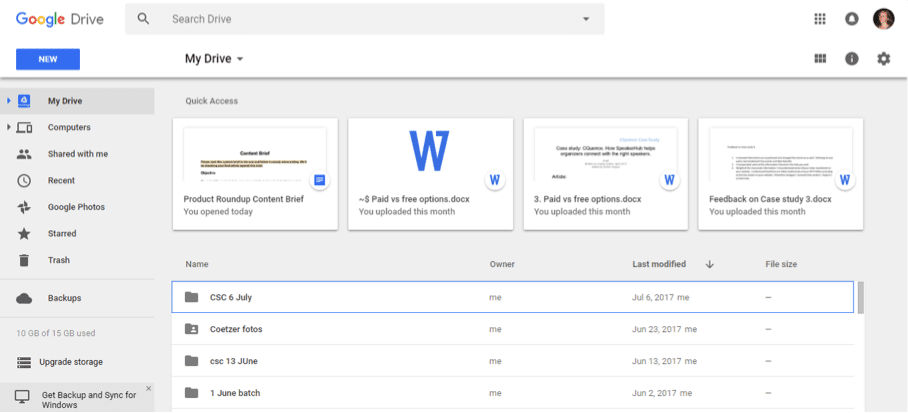Viewport: 908px width, 413px height.
Task: Open Product Roundup Content Brief card
Action: [x=255, y=174]
